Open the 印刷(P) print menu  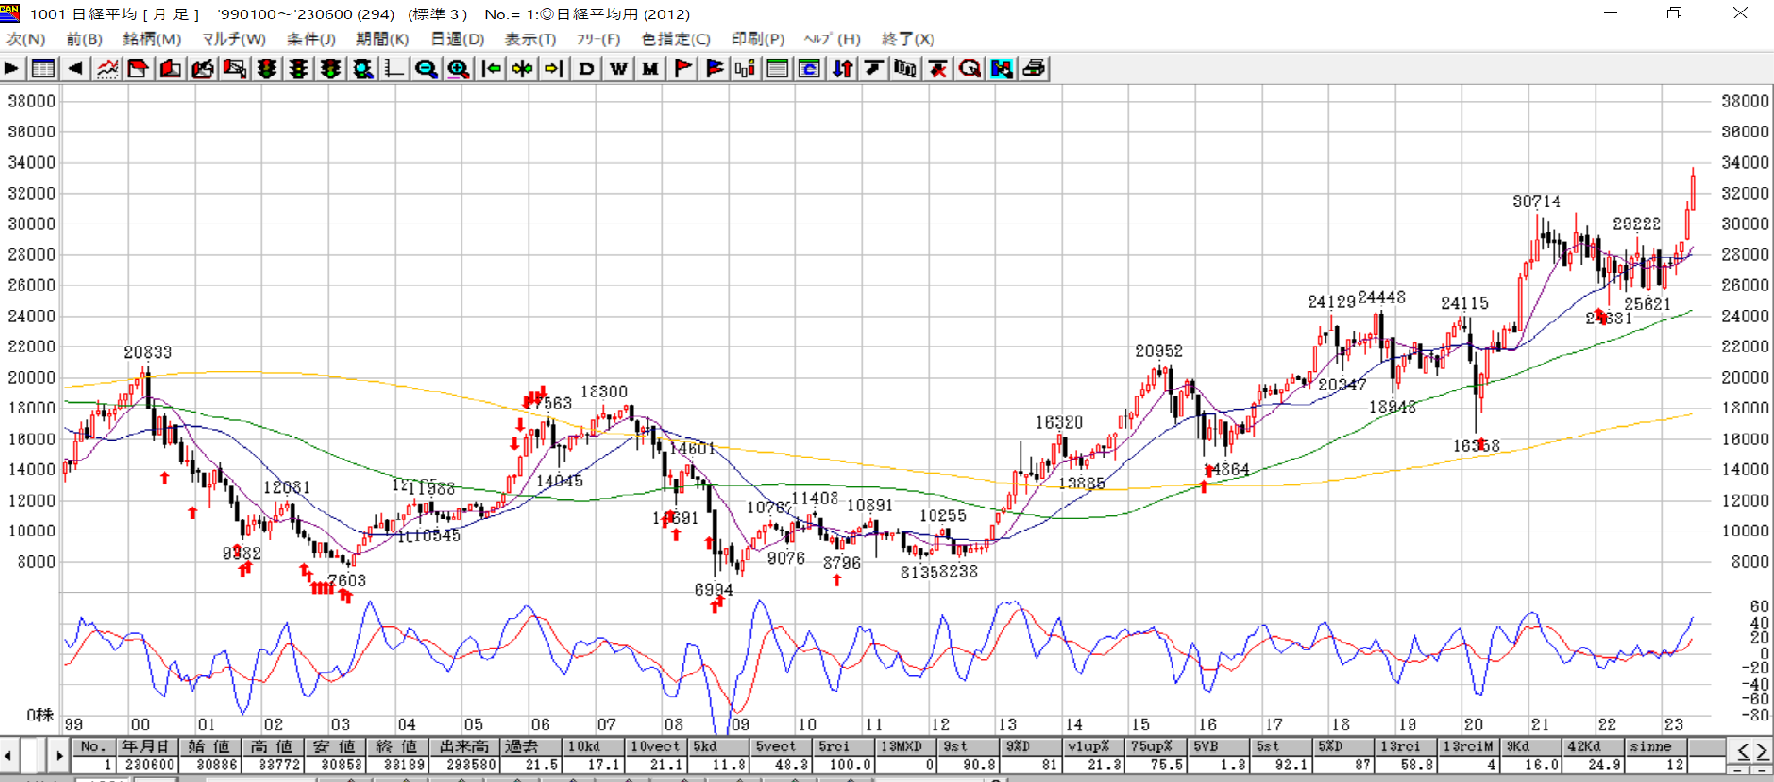757,39
